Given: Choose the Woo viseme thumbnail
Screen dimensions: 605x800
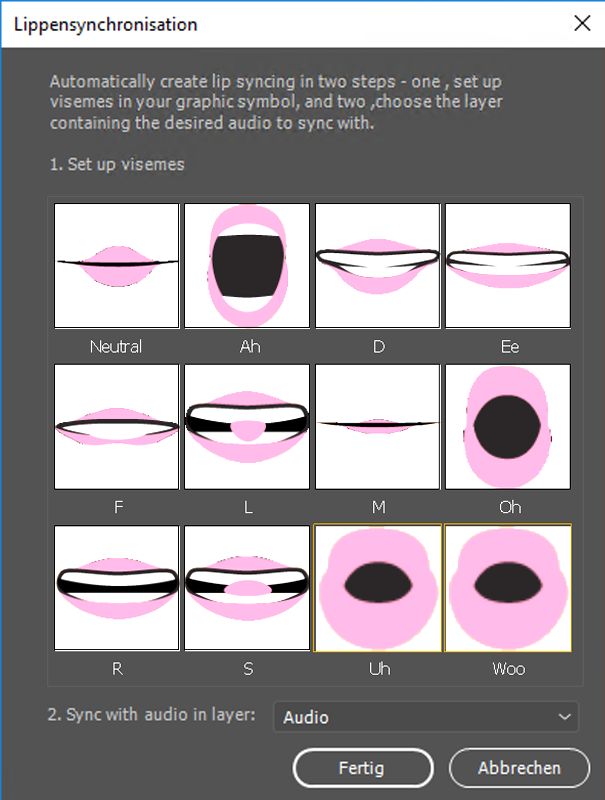Looking at the screenshot, I should pyautogui.click(x=508, y=588).
